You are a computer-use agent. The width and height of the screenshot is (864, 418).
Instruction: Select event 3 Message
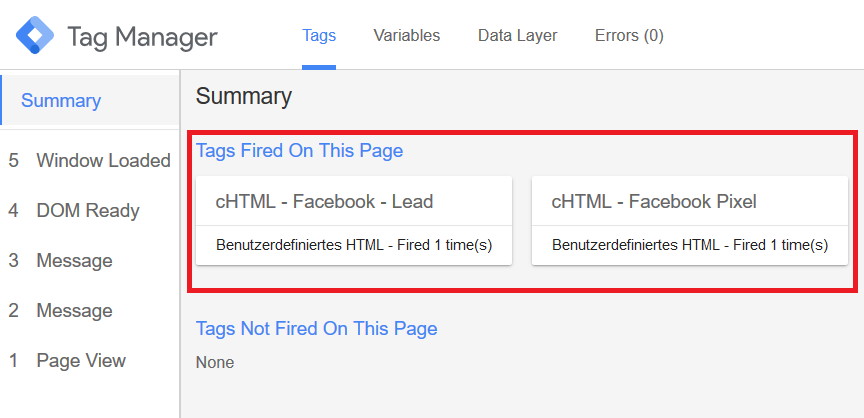(90, 260)
